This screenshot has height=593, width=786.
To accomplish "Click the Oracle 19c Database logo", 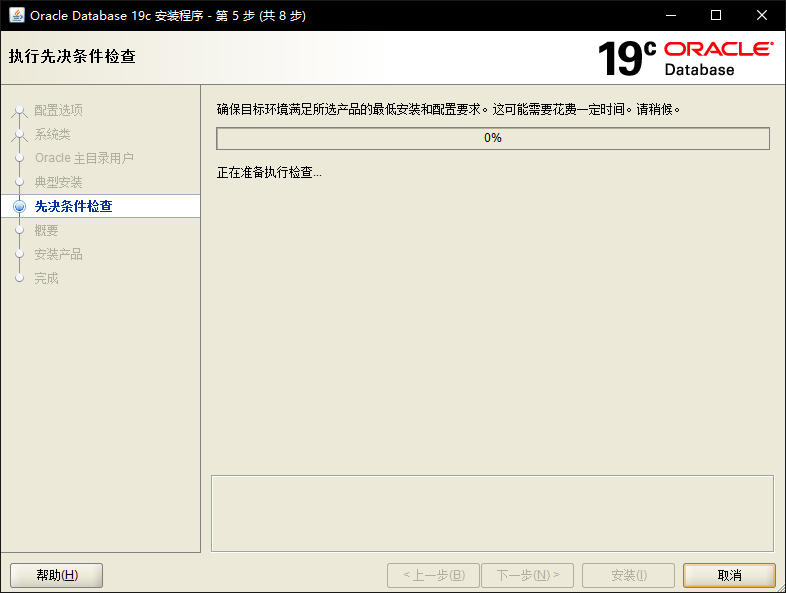I will pos(685,59).
